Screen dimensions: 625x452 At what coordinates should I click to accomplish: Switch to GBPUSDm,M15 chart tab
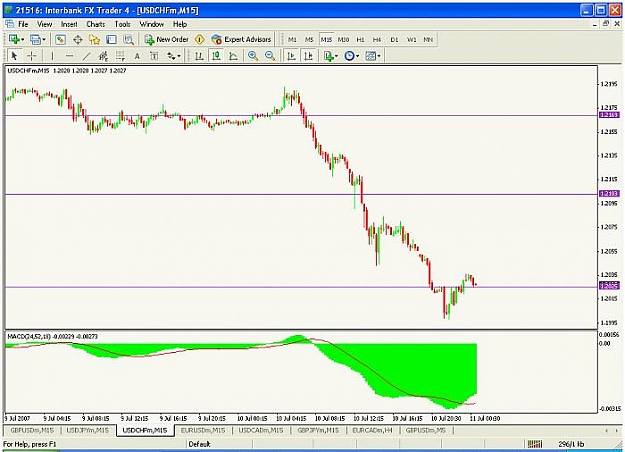pos(32,430)
